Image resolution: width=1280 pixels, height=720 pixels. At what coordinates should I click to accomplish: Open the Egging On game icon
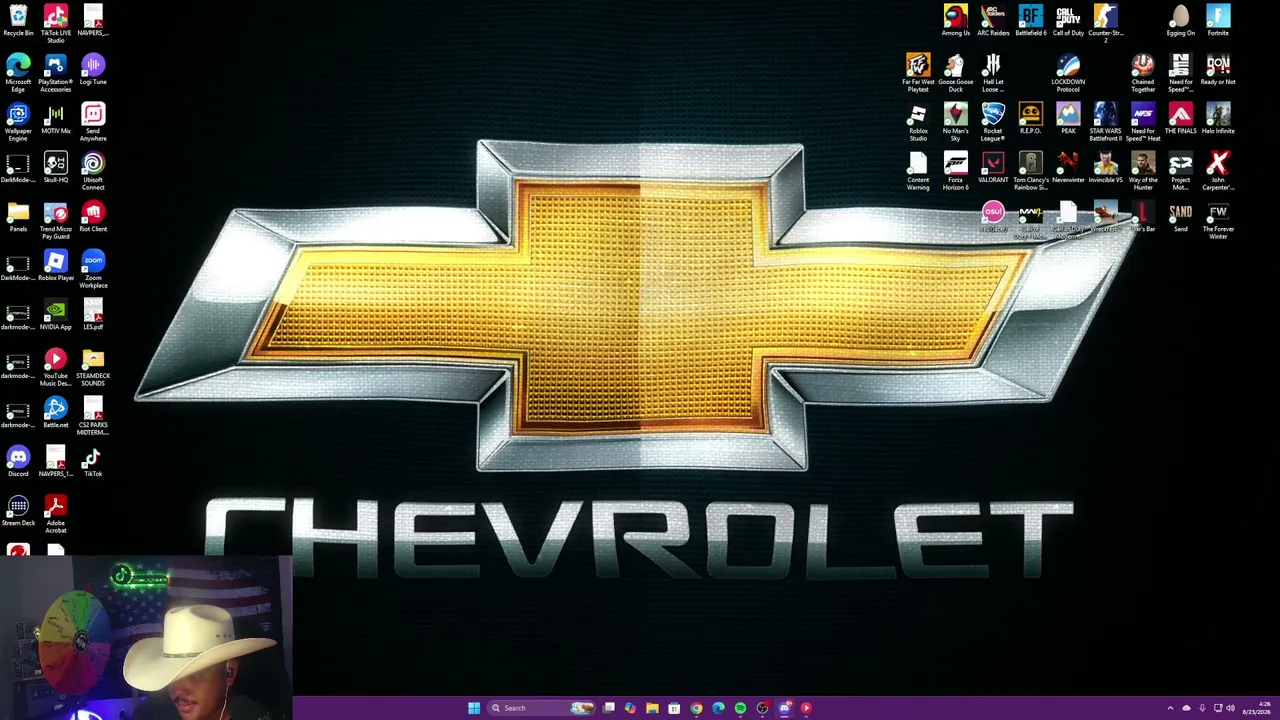click(1181, 20)
